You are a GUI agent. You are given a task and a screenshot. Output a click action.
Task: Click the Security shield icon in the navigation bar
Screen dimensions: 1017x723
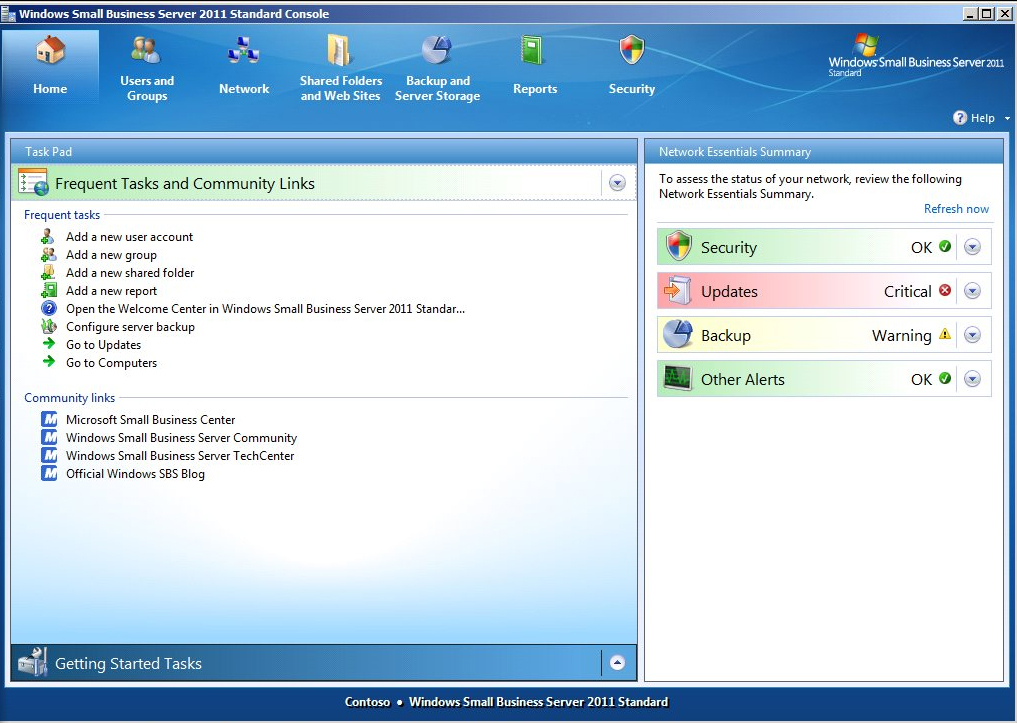[x=632, y=50]
